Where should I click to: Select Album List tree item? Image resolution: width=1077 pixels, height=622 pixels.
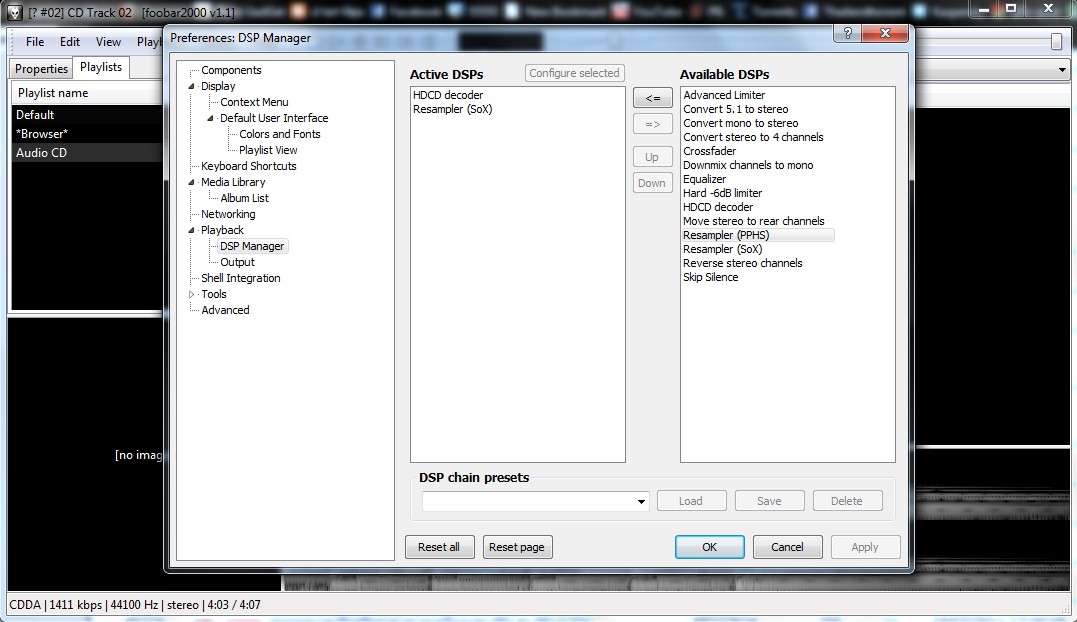coord(245,198)
